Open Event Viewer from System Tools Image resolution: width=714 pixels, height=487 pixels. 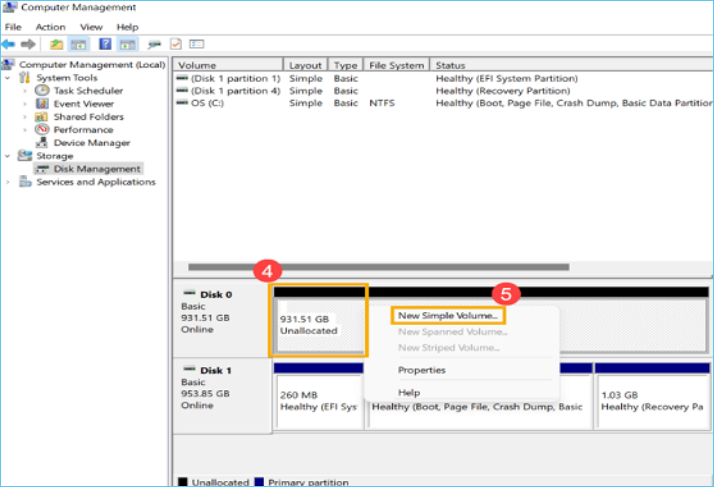click(x=83, y=103)
